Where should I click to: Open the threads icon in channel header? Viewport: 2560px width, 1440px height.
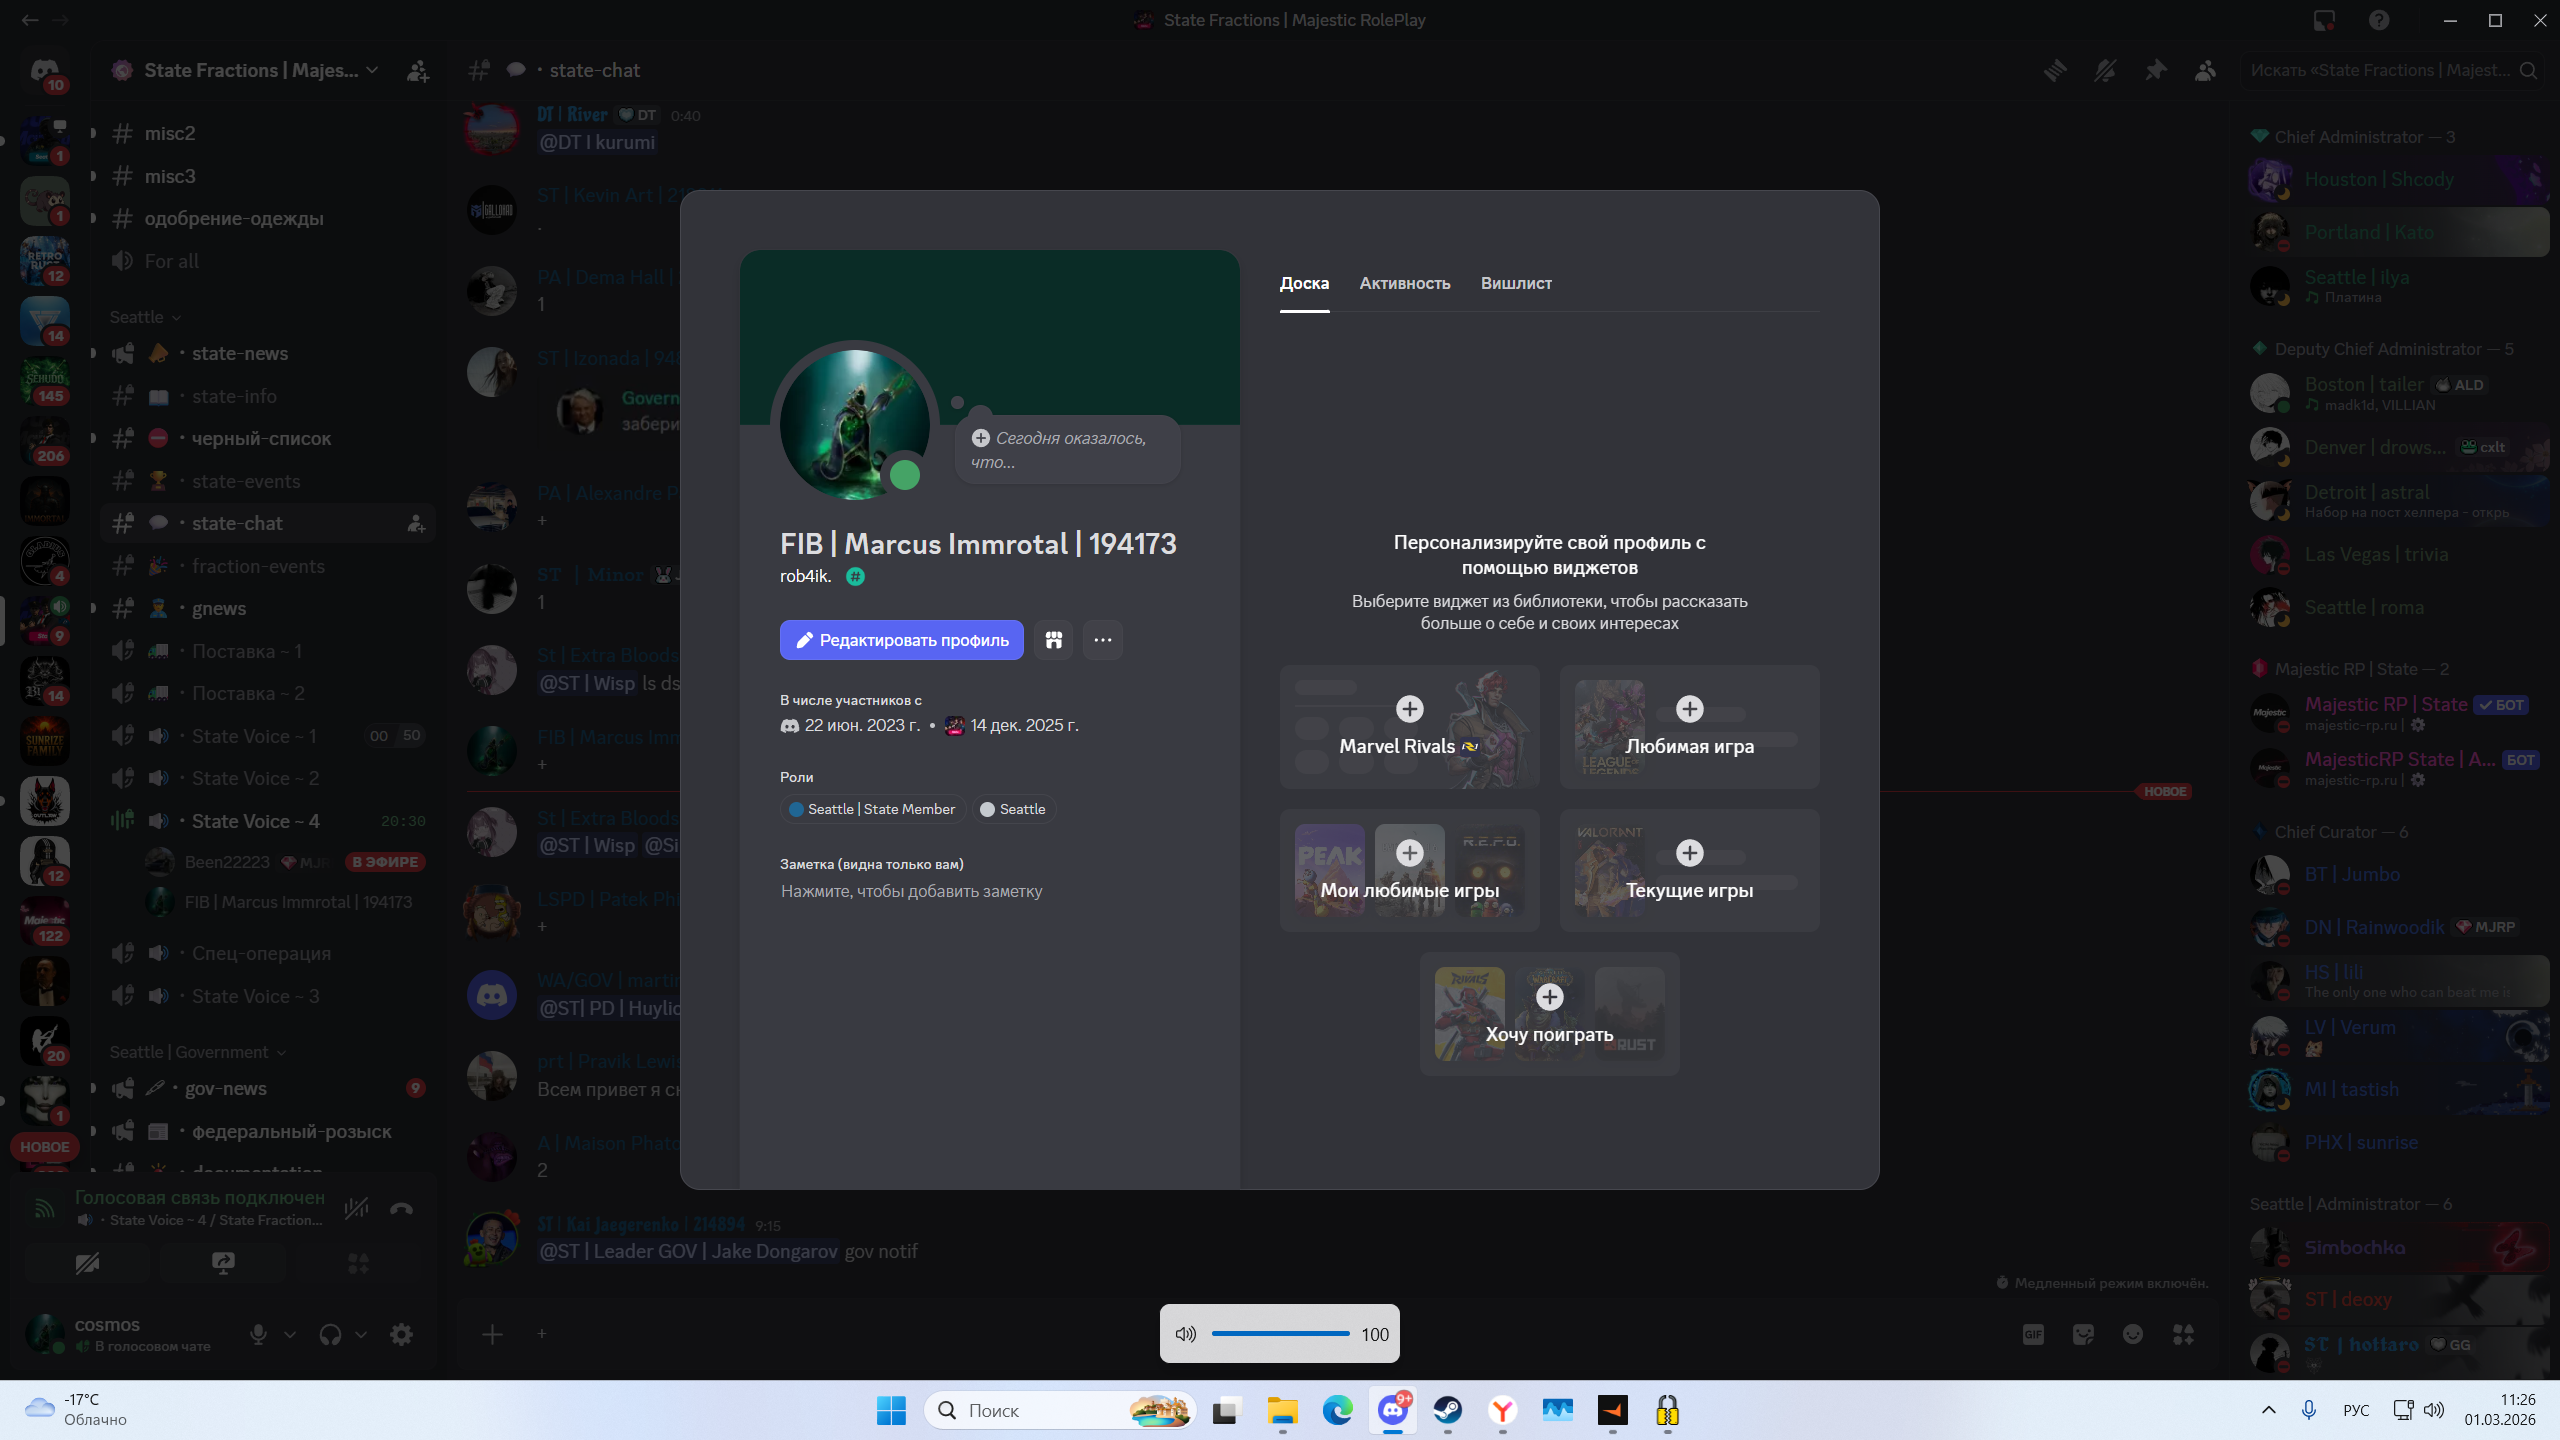tap(2055, 70)
